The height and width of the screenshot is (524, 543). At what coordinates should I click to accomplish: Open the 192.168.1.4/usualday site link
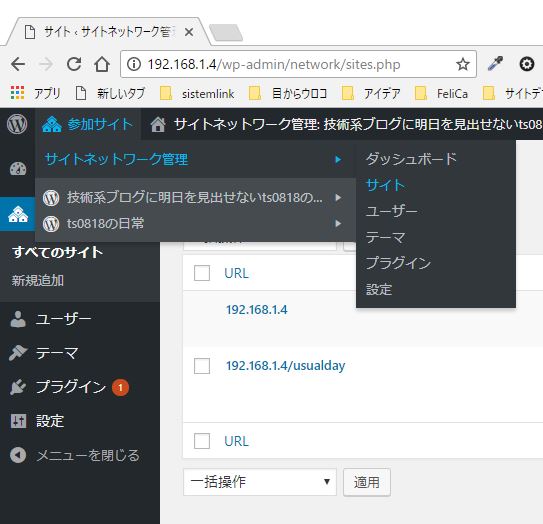(285, 366)
